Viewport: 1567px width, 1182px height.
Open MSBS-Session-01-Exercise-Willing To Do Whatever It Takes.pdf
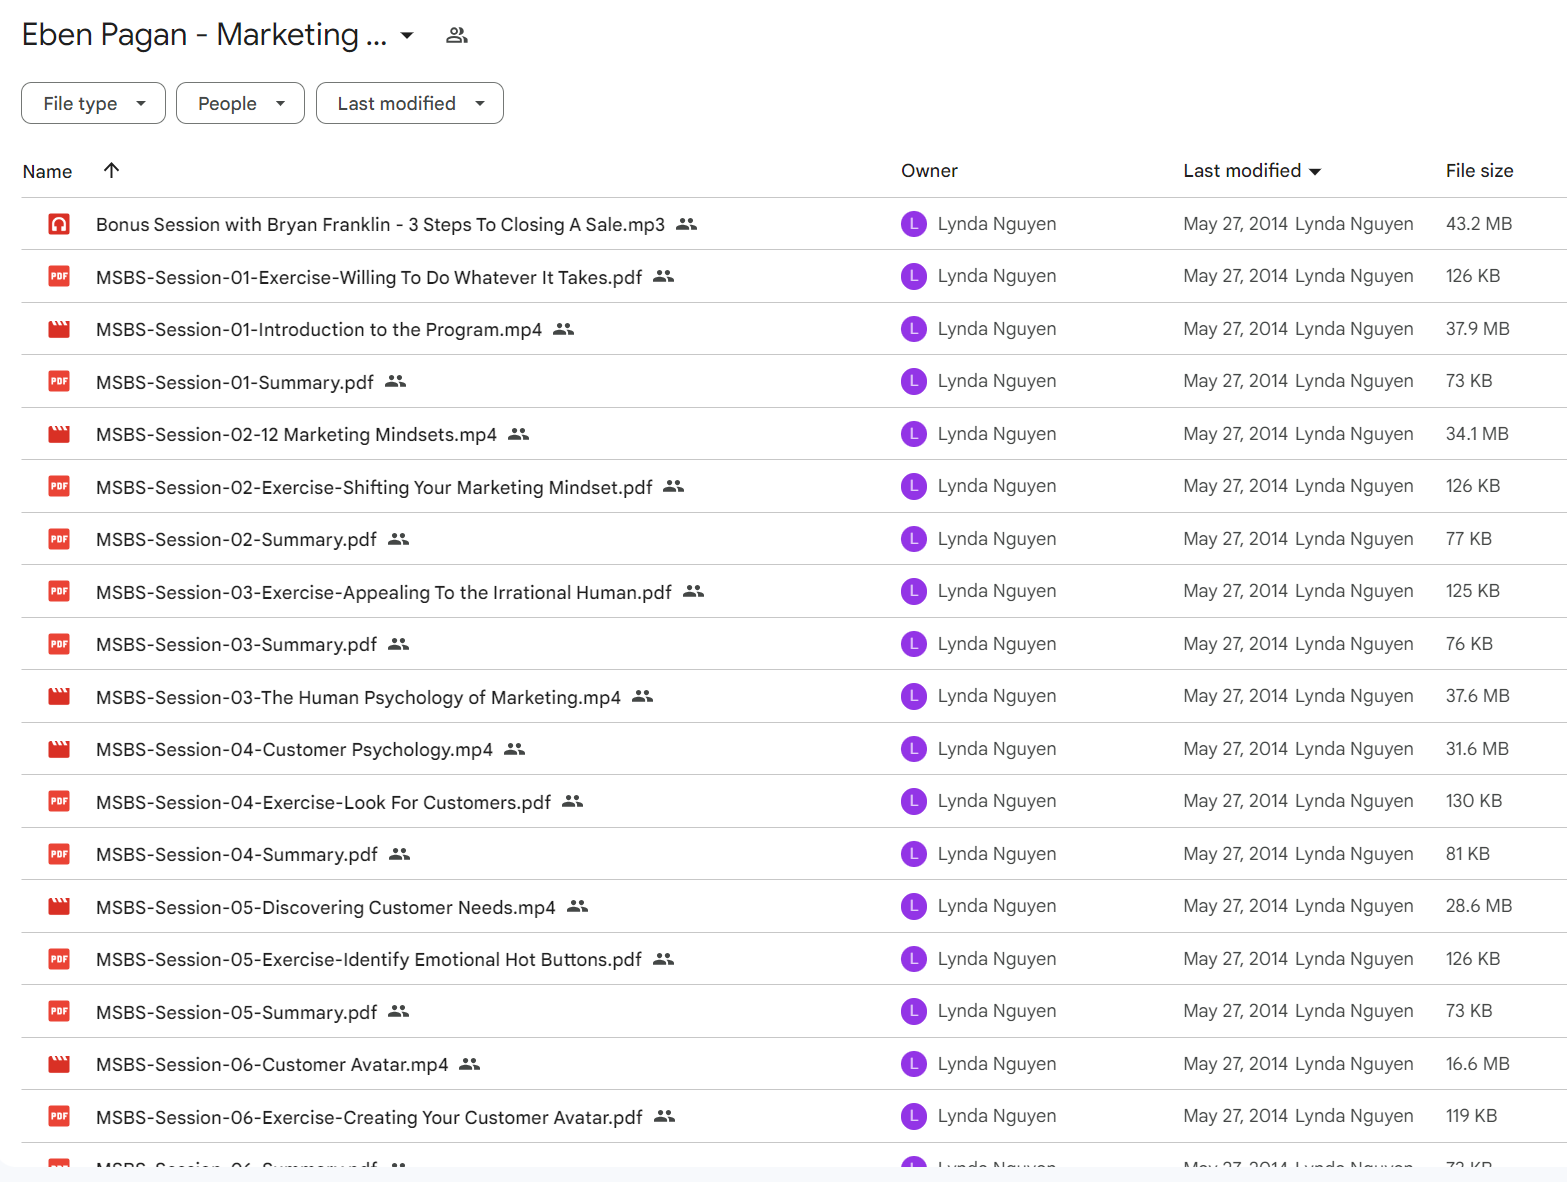pyautogui.click(x=369, y=277)
